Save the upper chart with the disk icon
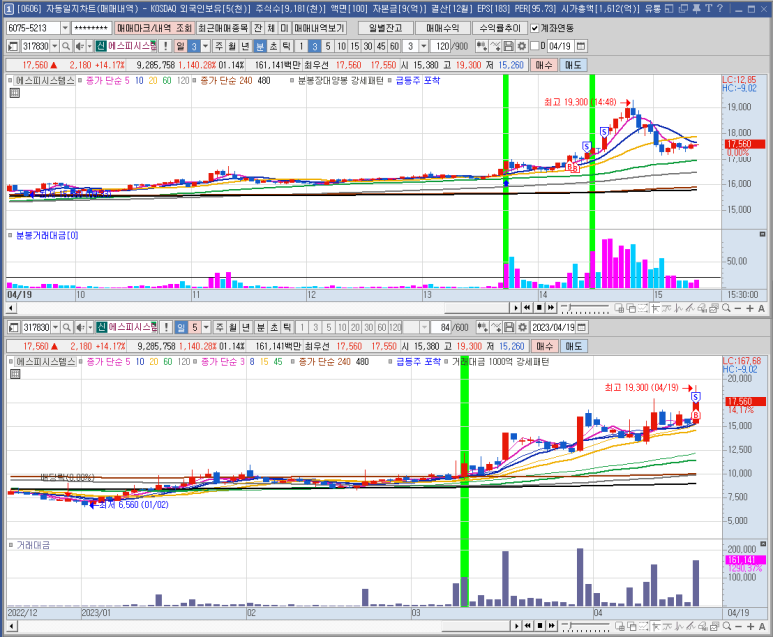The height and width of the screenshot is (637, 773). (509, 46)
